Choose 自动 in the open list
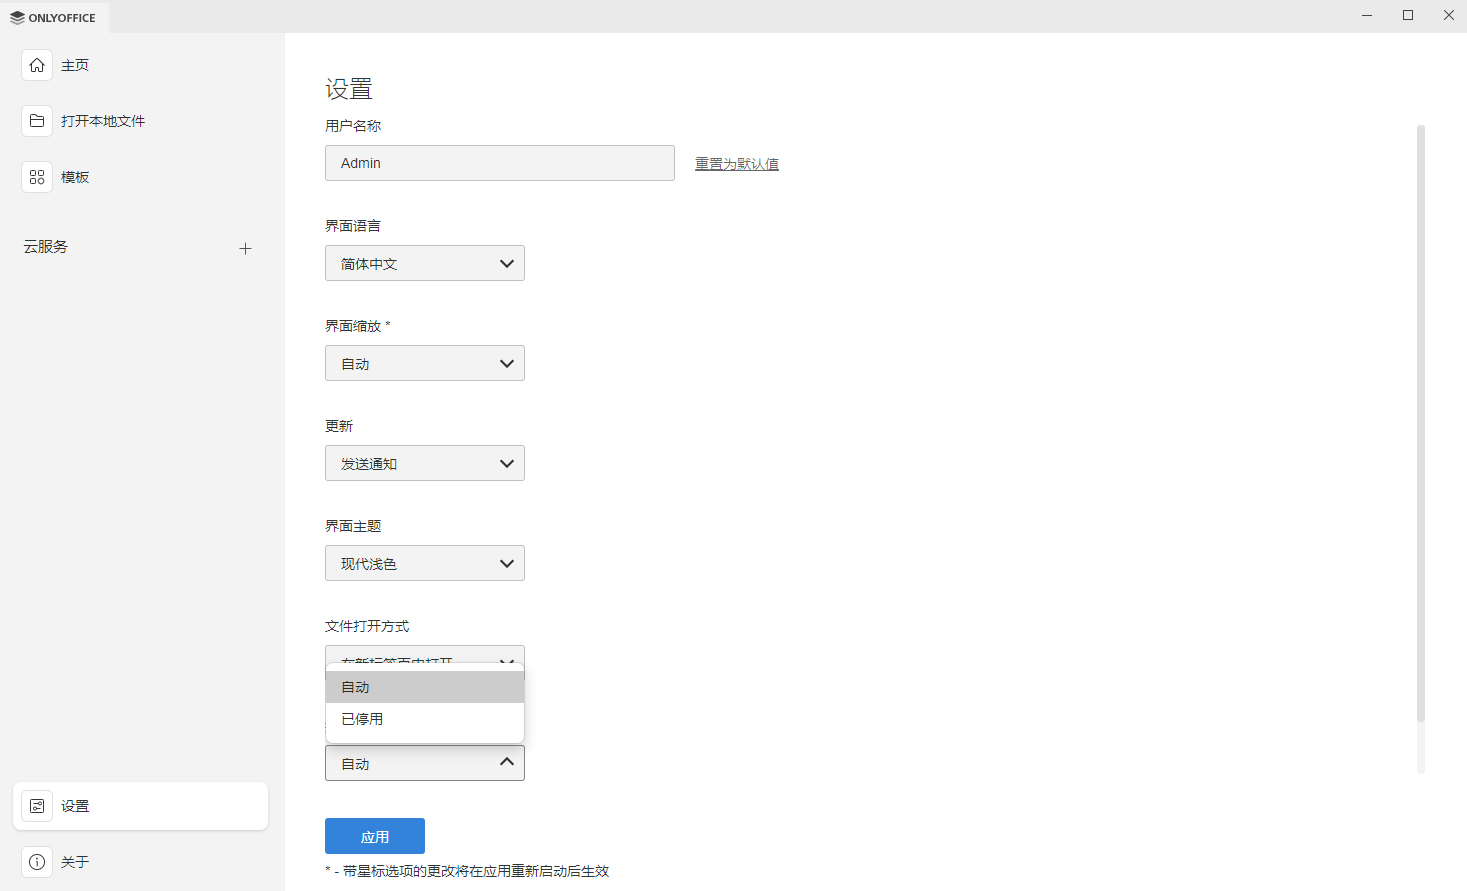Image resolution: width=1467 pixels, height=891 pixels. pos(425,687)
